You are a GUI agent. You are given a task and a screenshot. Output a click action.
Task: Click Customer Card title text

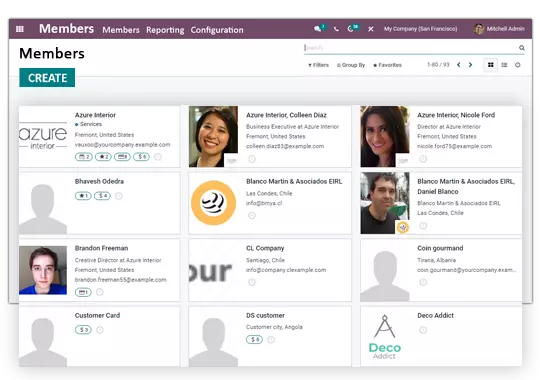coord(97,316)
